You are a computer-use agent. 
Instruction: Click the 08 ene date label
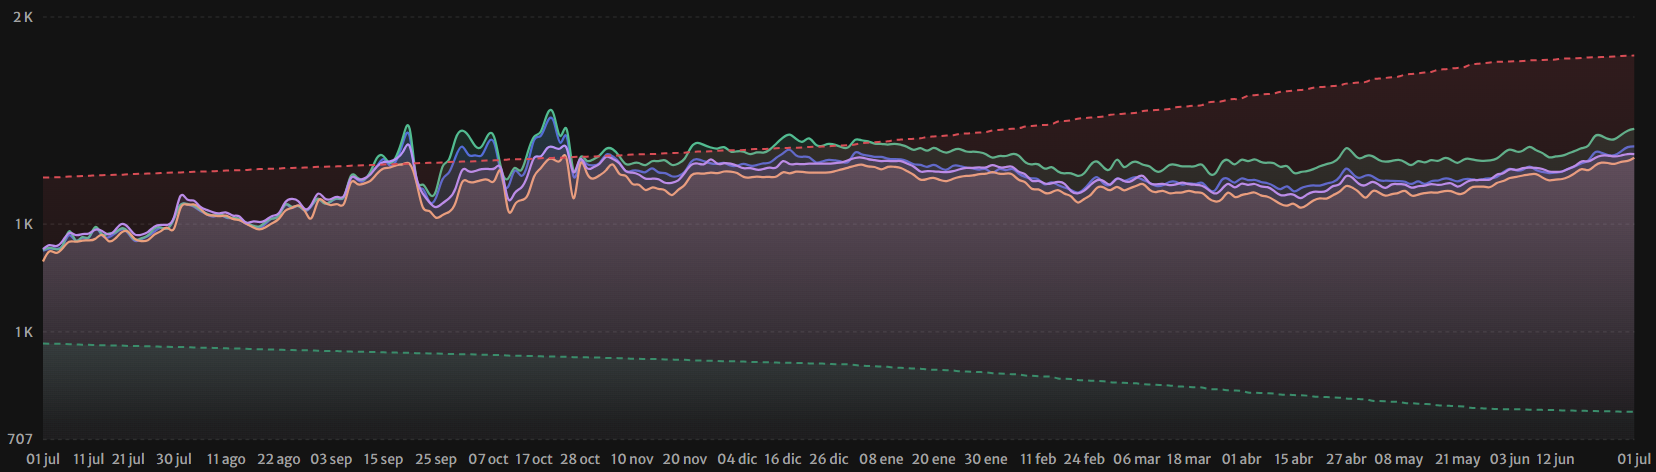click(x=881, y=459)
